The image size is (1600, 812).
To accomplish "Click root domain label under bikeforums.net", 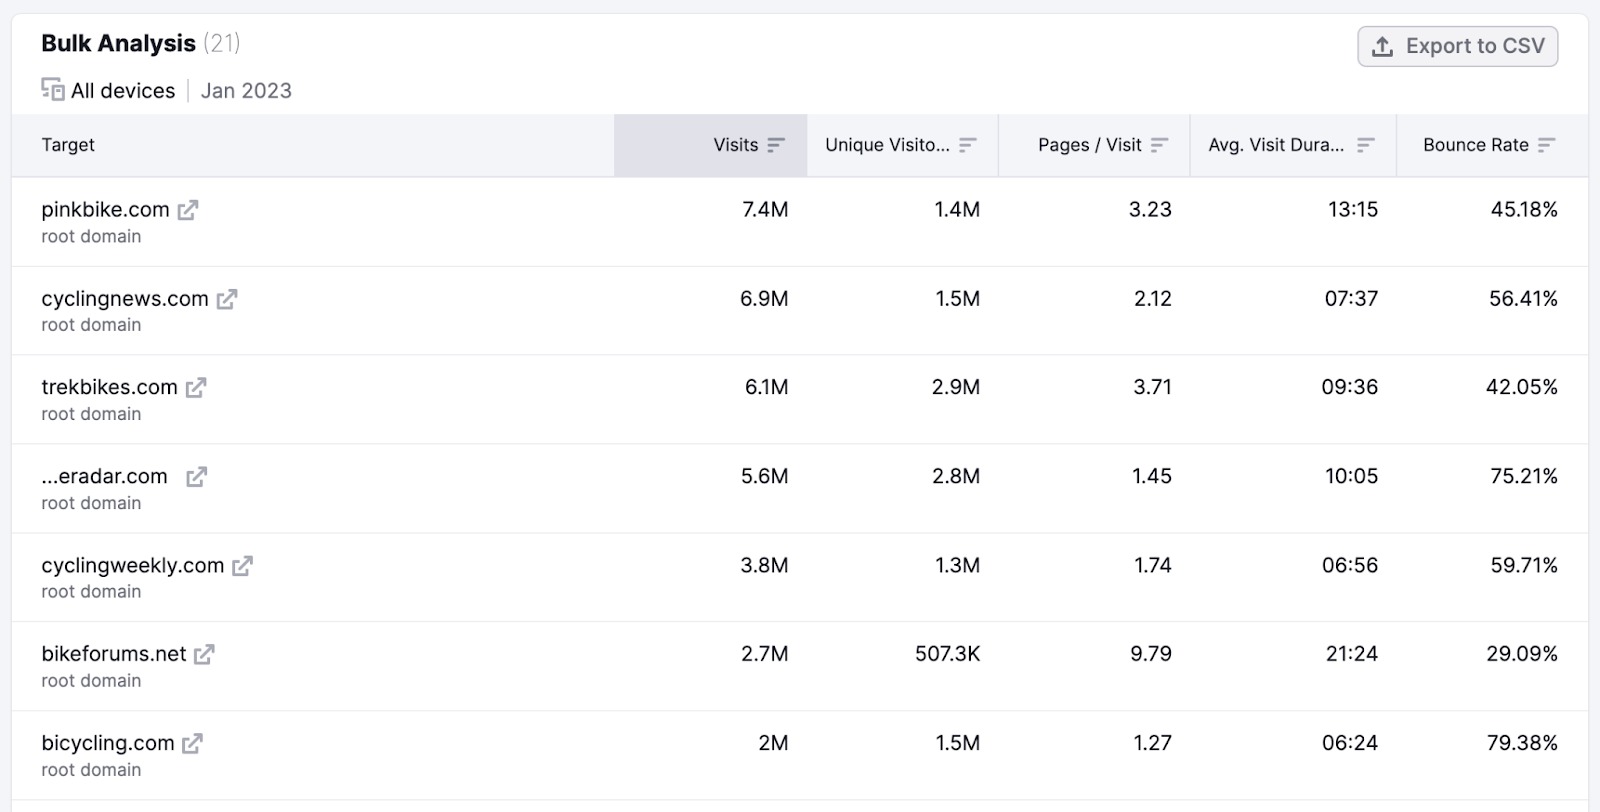I will click(91, 681).
